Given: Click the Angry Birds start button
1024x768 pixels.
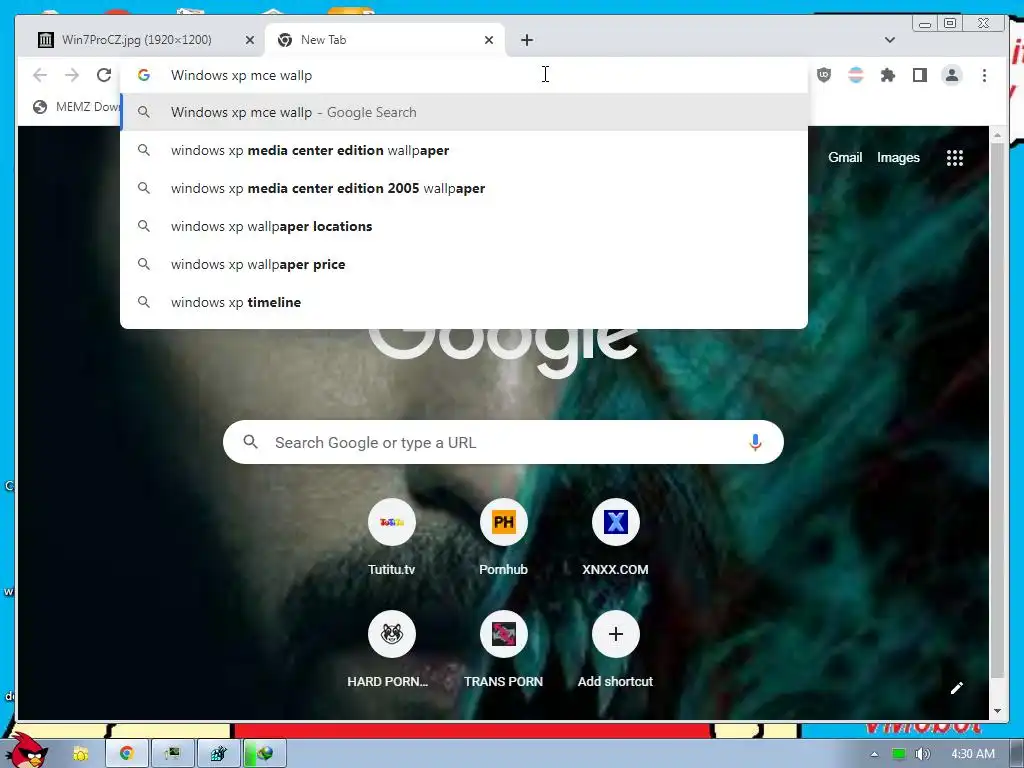Looking at the screenshot, I should click(26, 751).
